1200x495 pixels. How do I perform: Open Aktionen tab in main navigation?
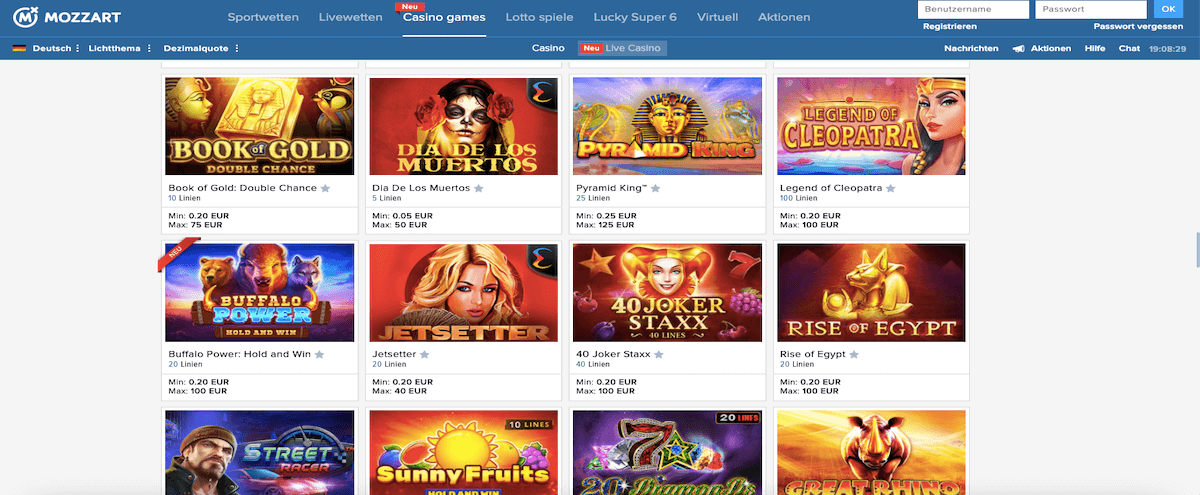784,17
